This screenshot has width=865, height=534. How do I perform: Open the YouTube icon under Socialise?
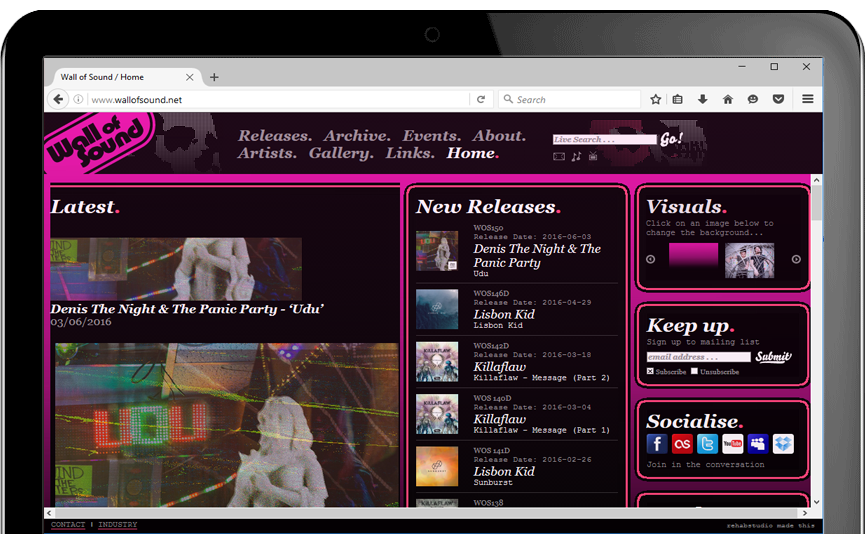click(732, 444)
